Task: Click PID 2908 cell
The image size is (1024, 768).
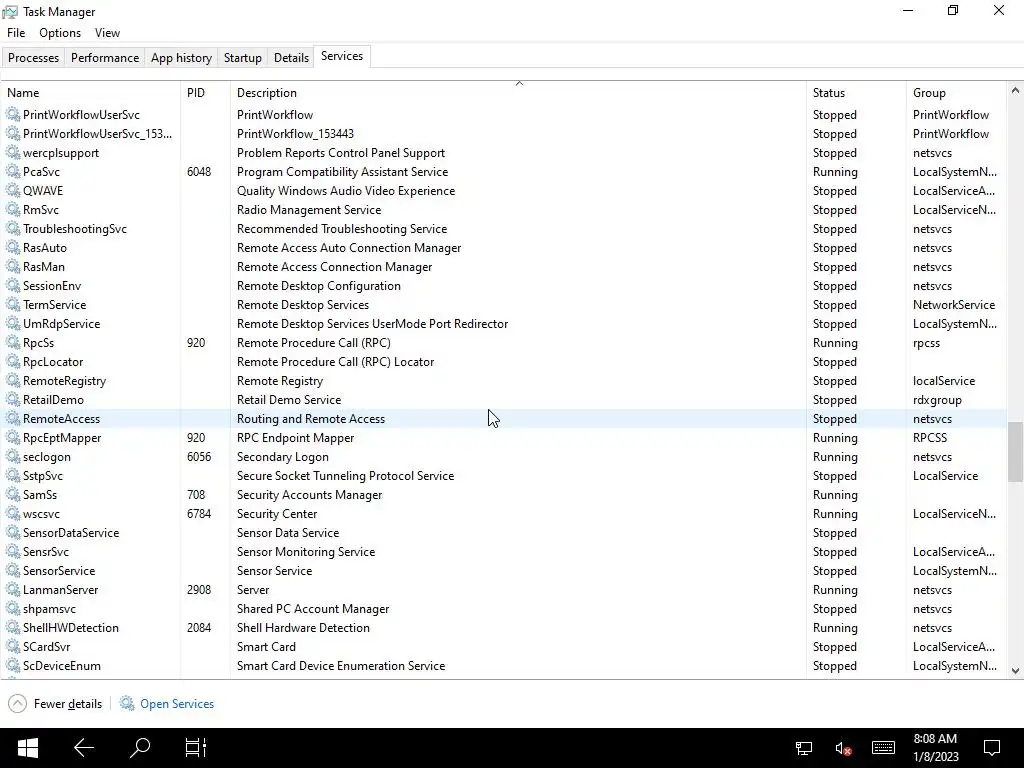Action: click(199, 590)
